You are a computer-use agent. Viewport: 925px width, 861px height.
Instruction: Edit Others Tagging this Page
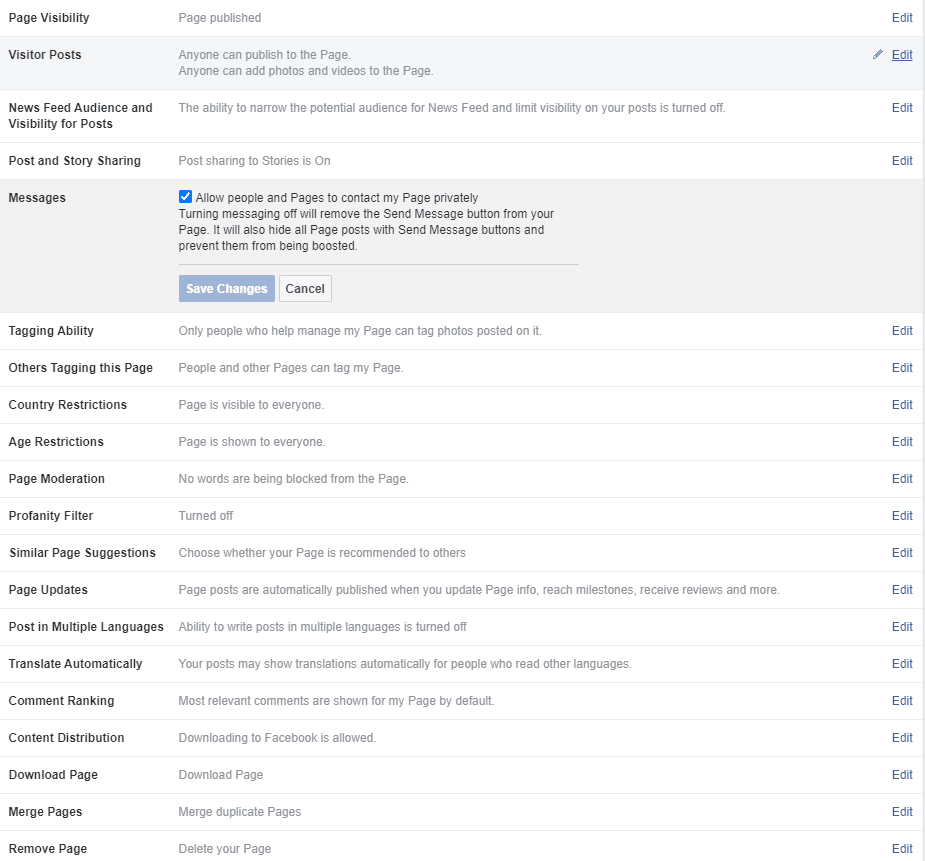tap(901, 367)
